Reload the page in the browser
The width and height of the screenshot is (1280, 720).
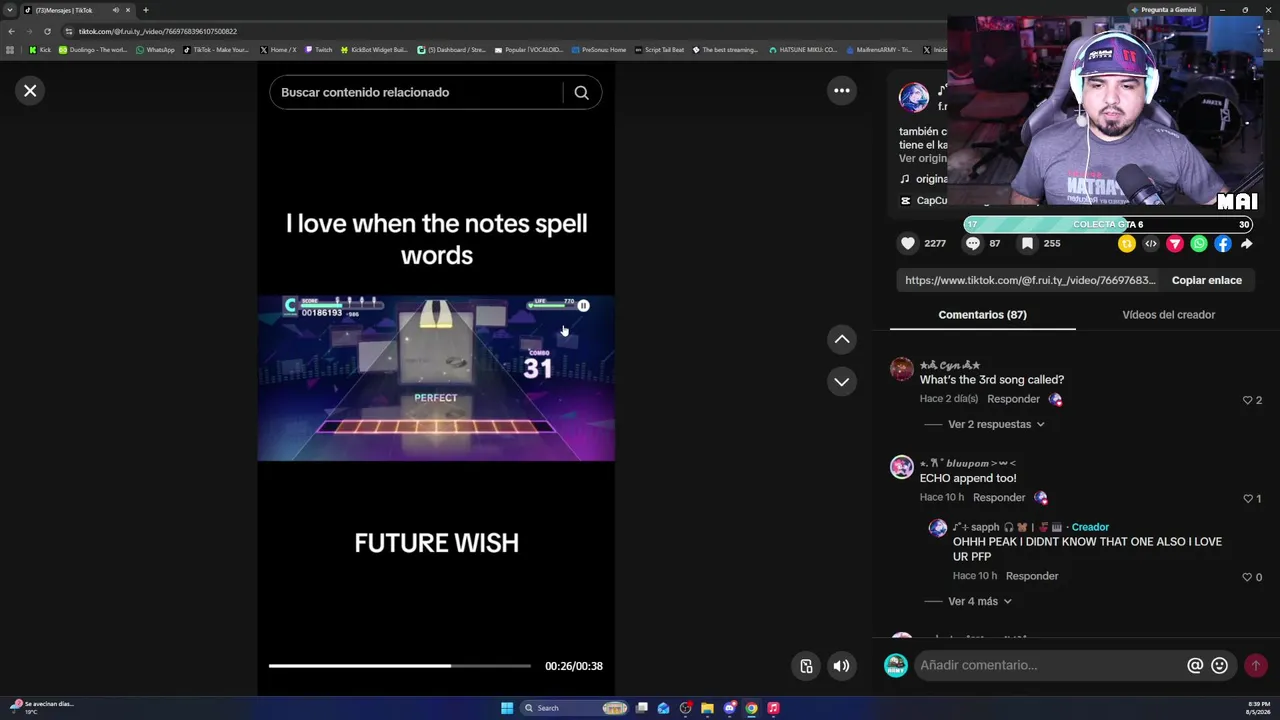tap(47, 31)
